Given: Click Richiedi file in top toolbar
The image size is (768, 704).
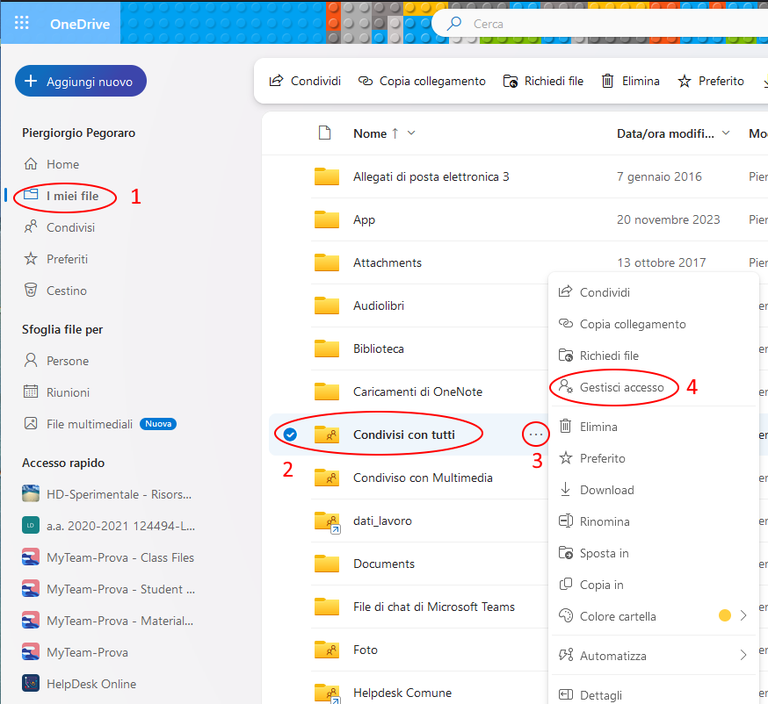Looking at the screenshot, I should click(x=543, y=81).
